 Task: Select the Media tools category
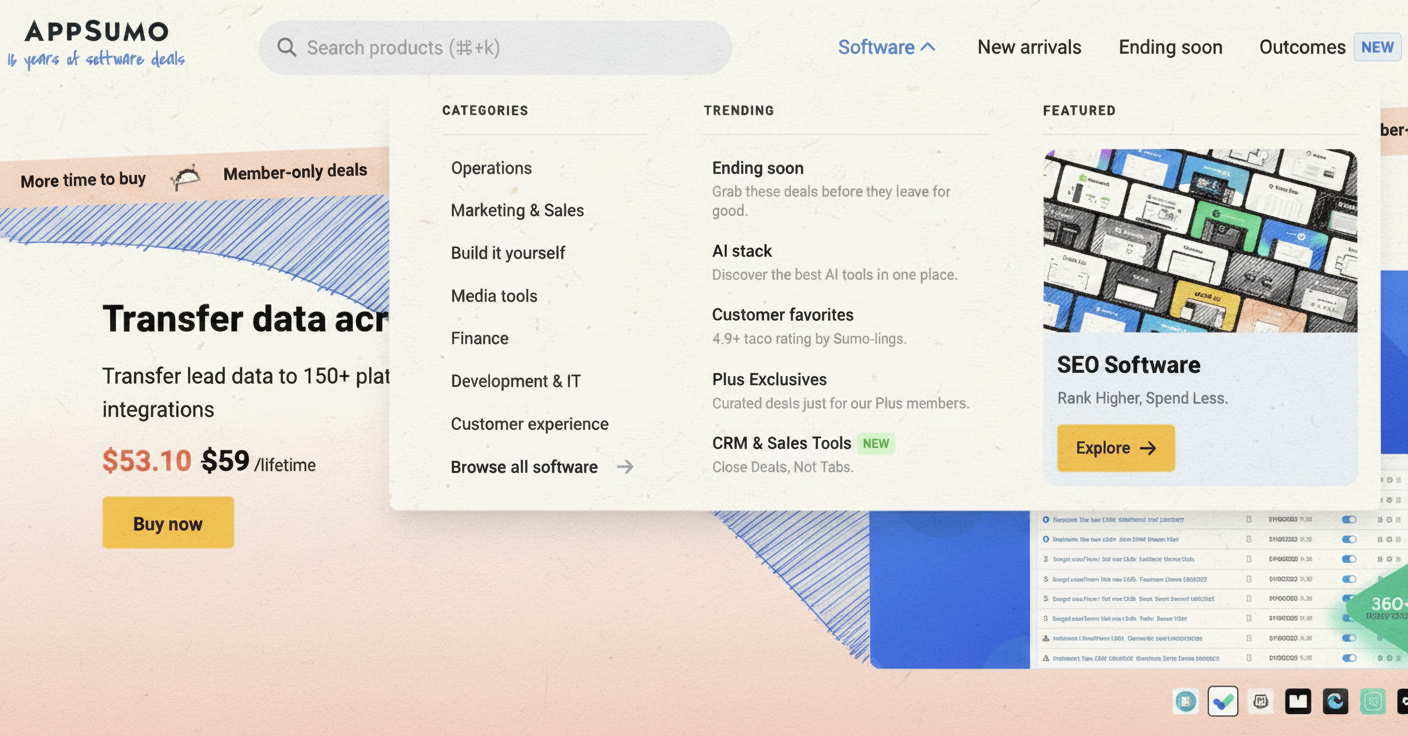click(494, 296)
